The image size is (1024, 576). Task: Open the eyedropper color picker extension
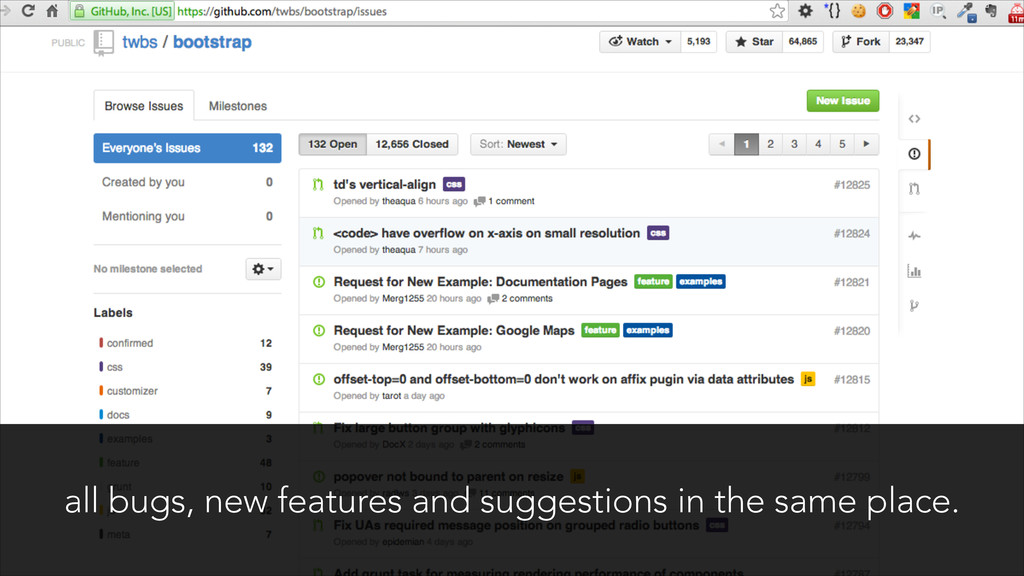click(x=965, y=11)
